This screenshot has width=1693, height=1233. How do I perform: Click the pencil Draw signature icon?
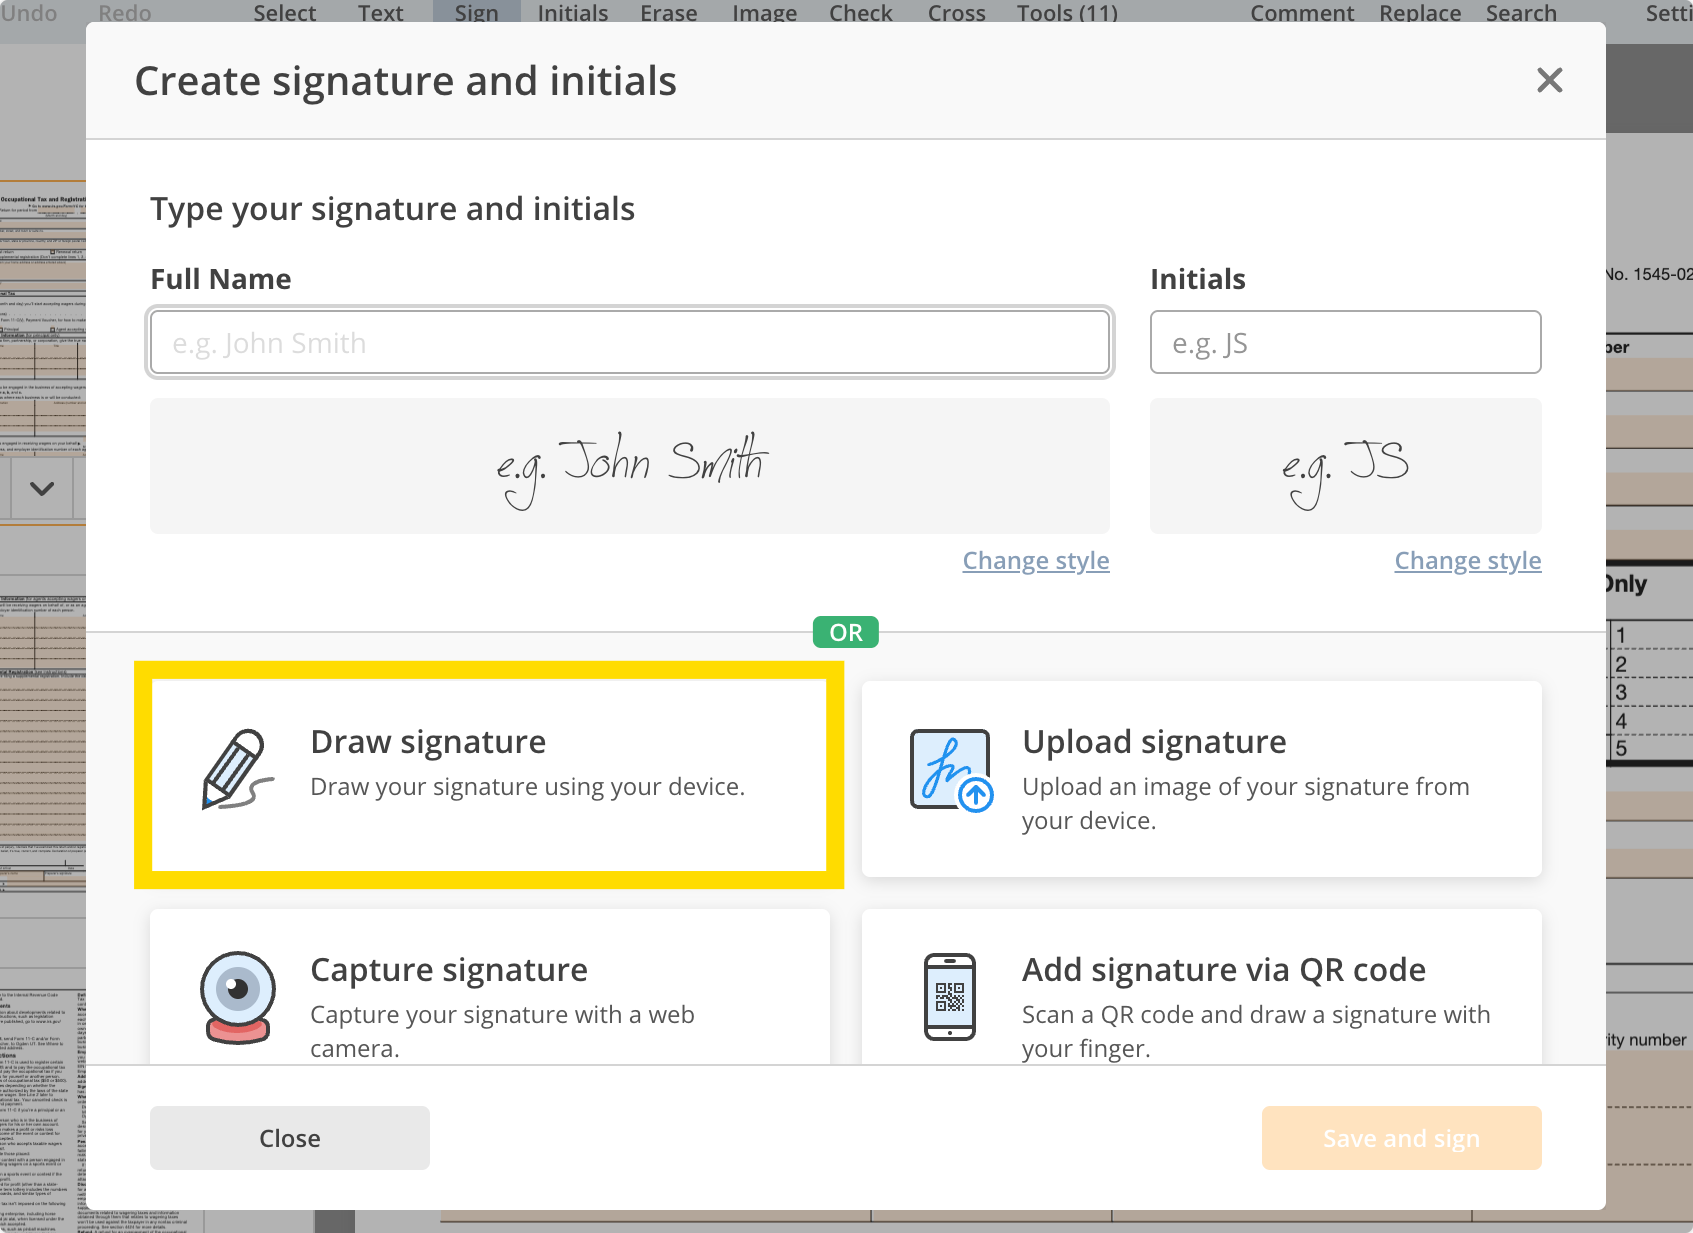pyautogui.click(x=238, y=769)
